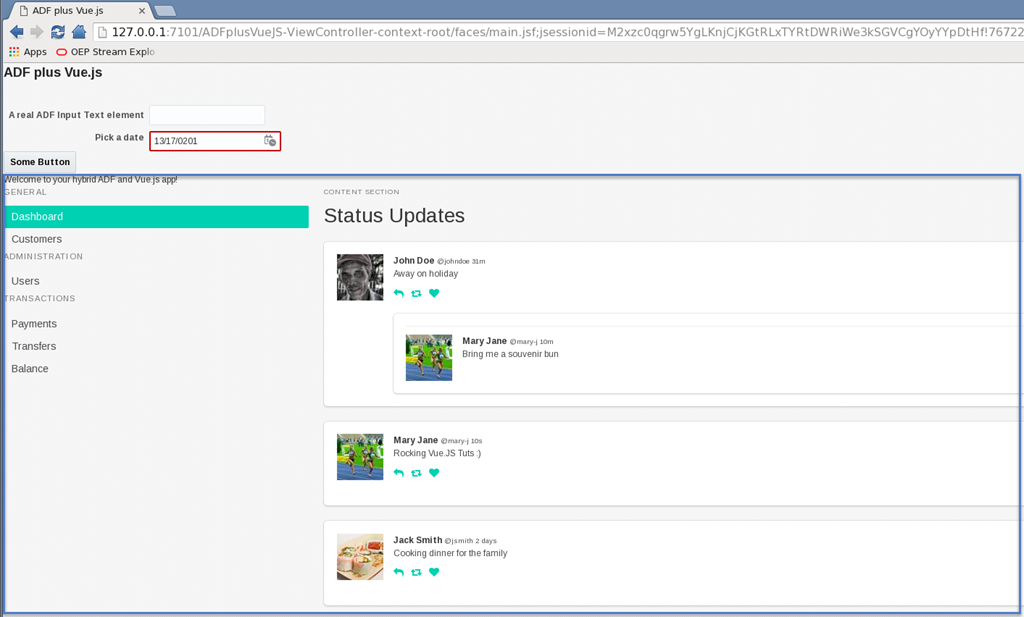Switch to the ADF plus Vue.js tab
Image resolution: width=1024 pixels, height=617 pixels.
(75, 10)
